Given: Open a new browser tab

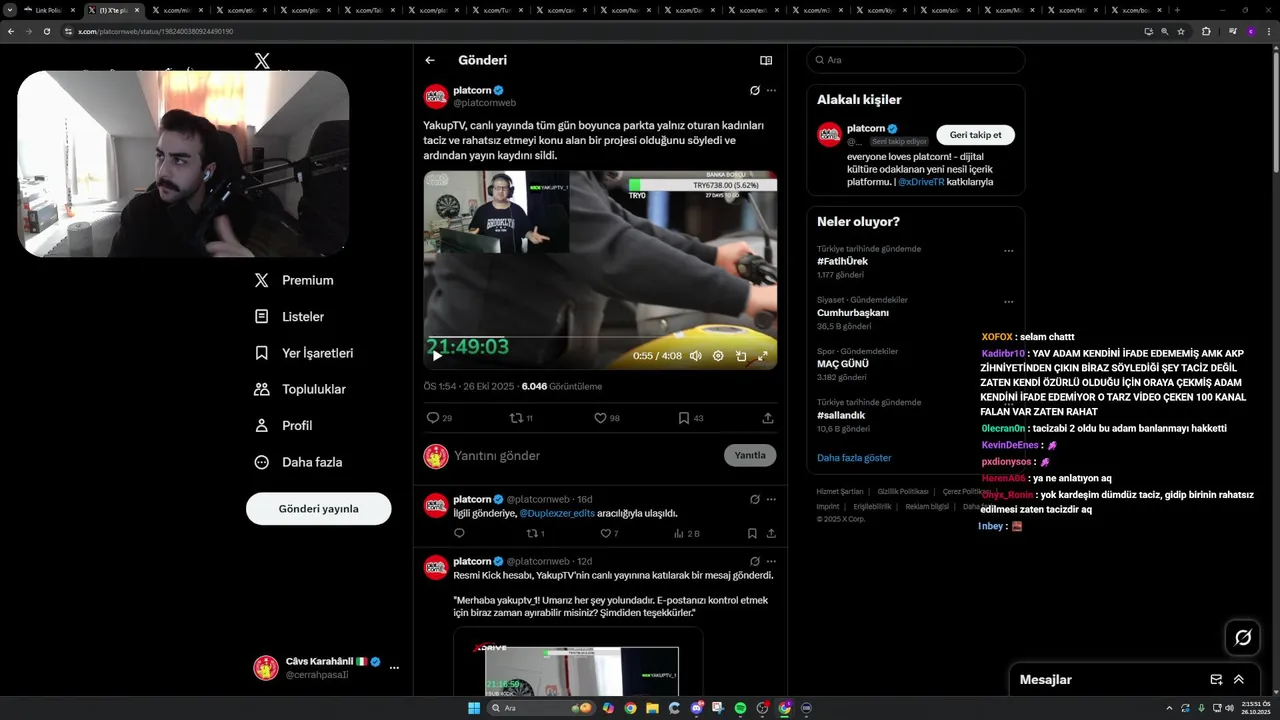Looking at the screenshot, I should coord(1177,10).
